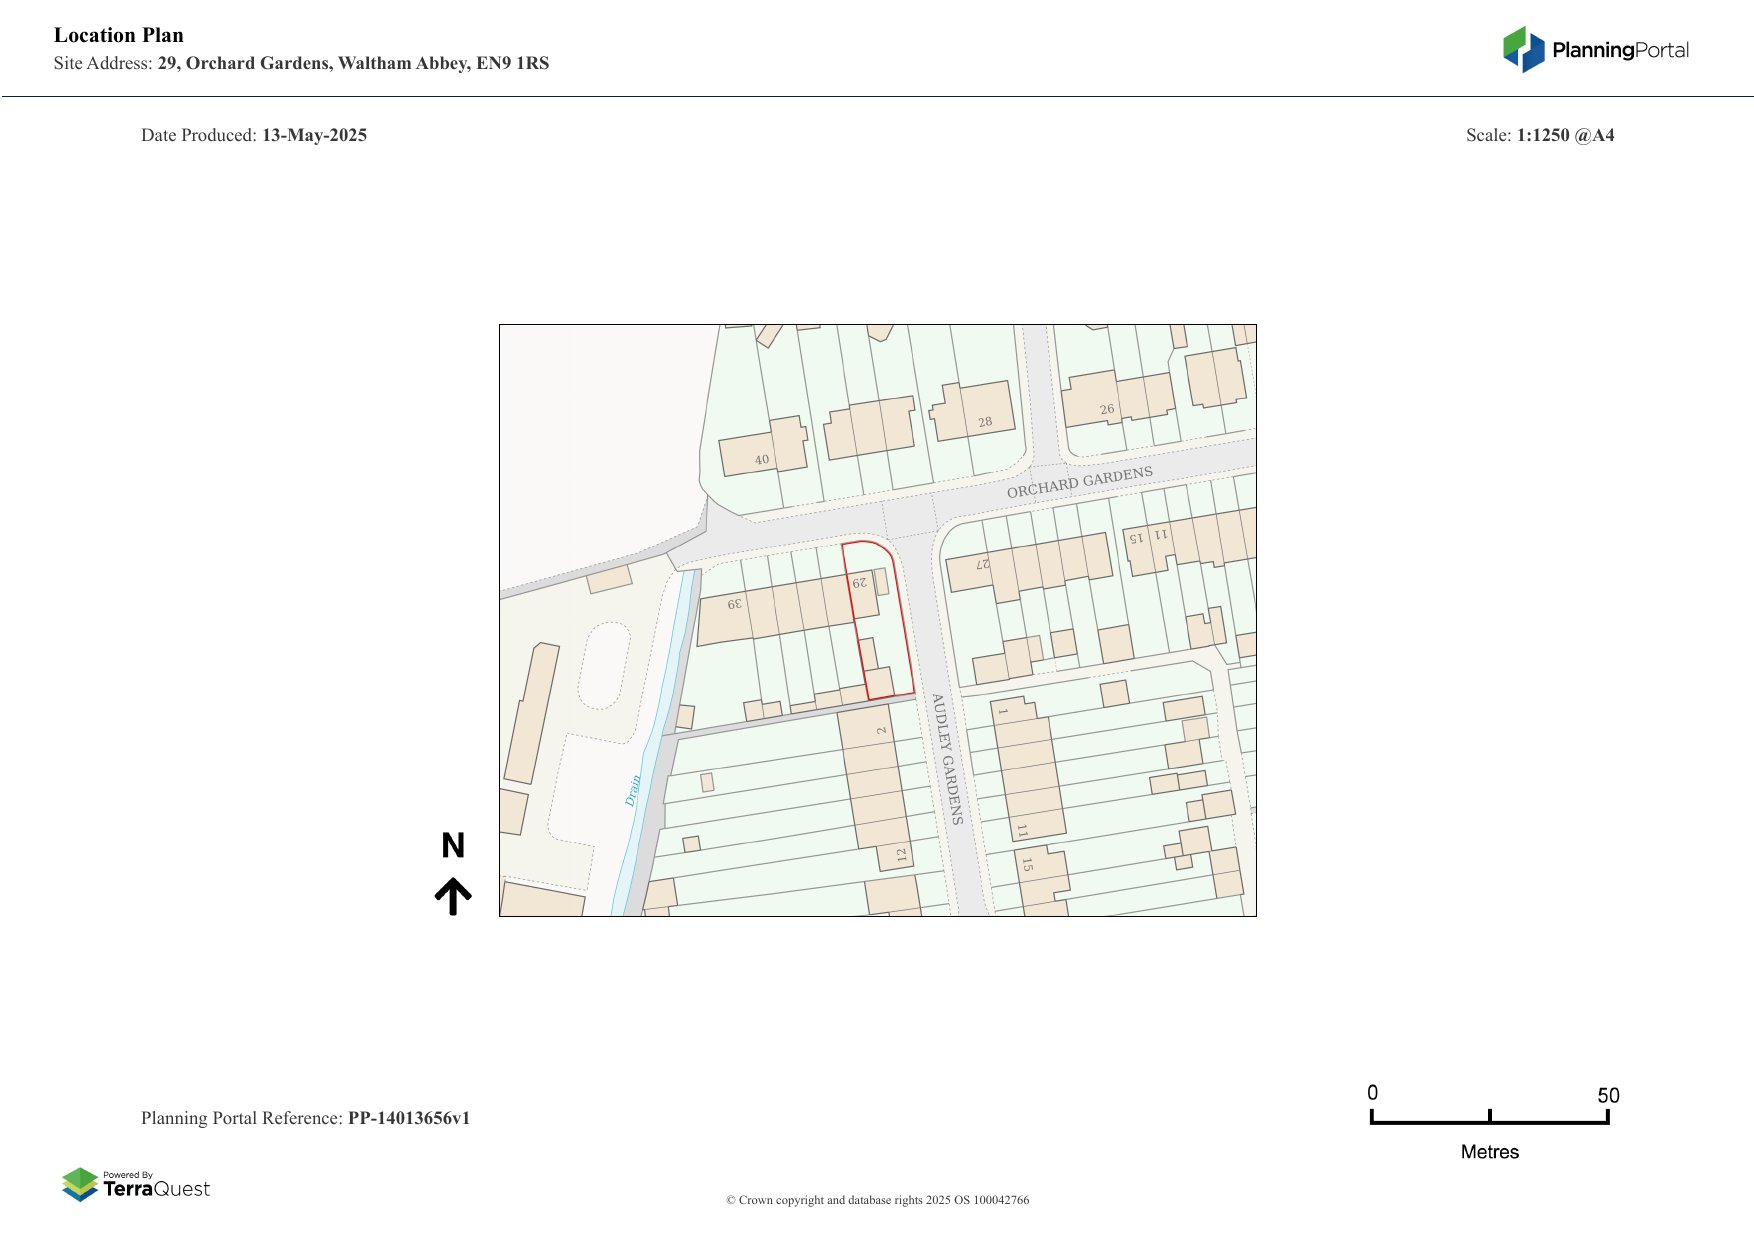Click the Location Plan heading
1754x1241 pixels.
point(119,35)
